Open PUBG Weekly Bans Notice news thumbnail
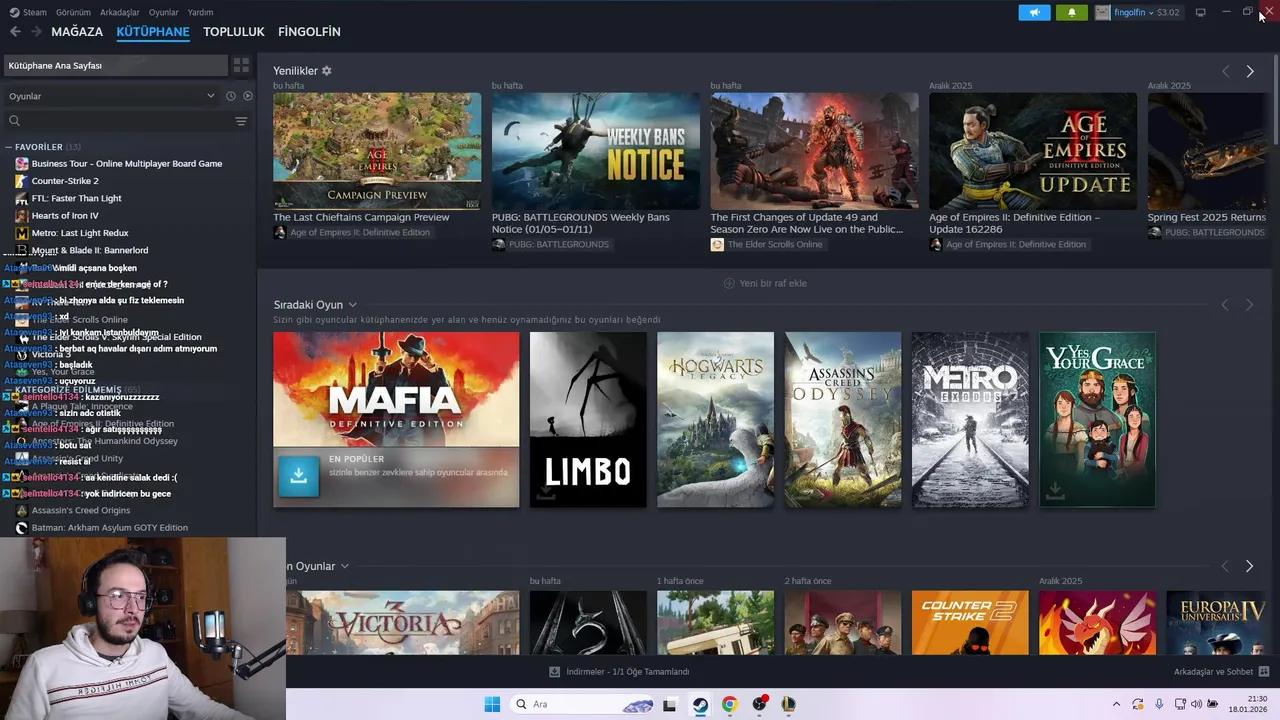 click(596, 151)
